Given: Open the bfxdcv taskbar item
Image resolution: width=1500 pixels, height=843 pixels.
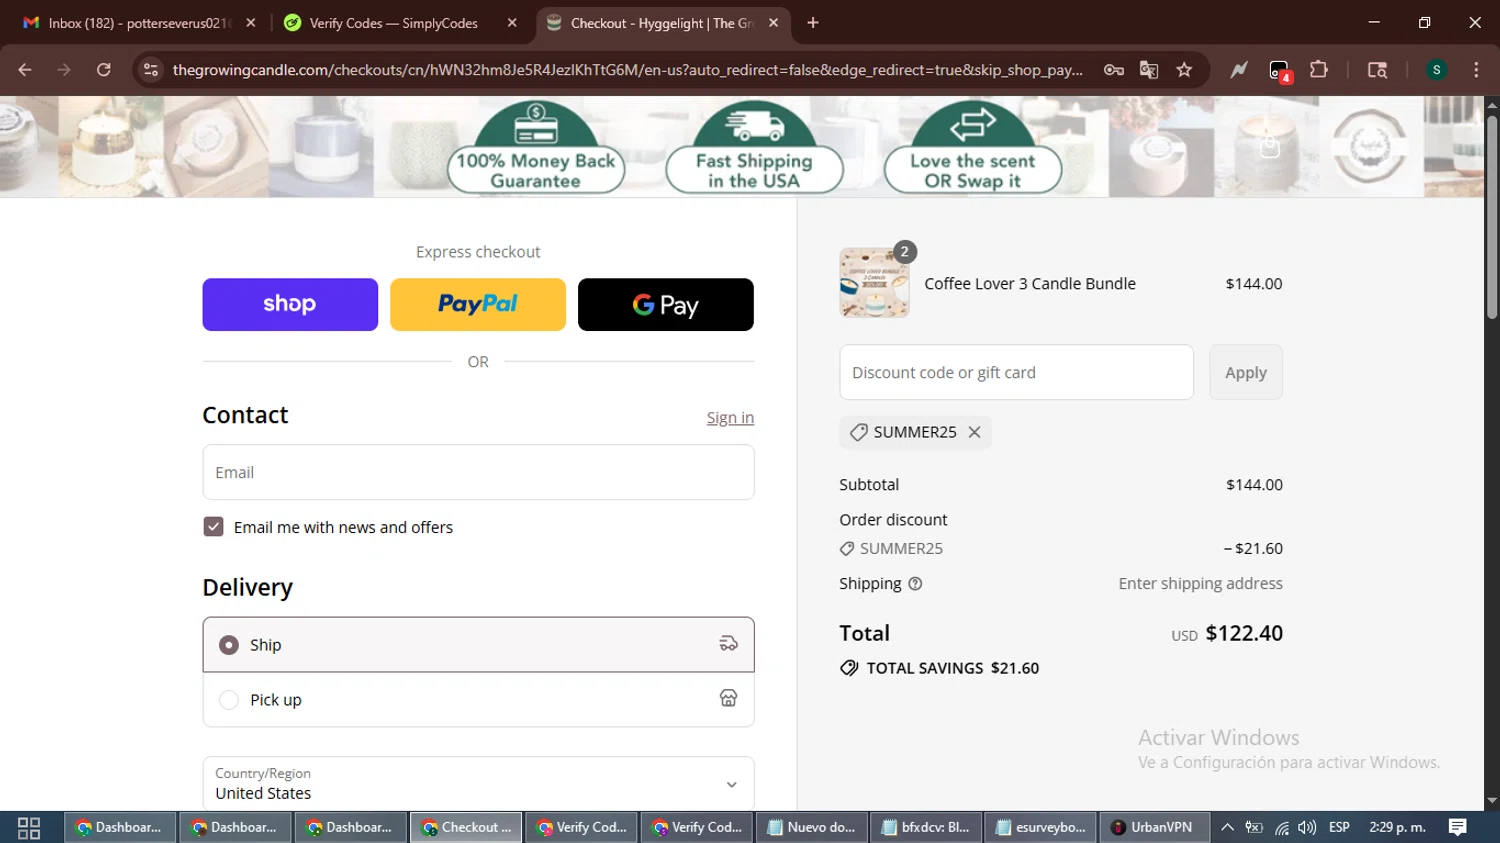Looking at the screenshot, I should tap(925, 828).
